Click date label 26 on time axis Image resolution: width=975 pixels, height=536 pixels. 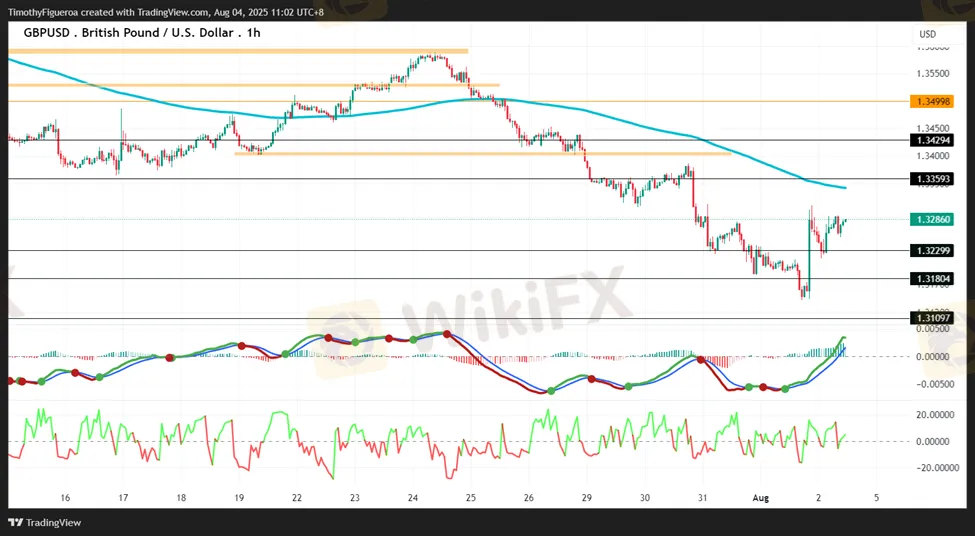[x=529, y=498]
